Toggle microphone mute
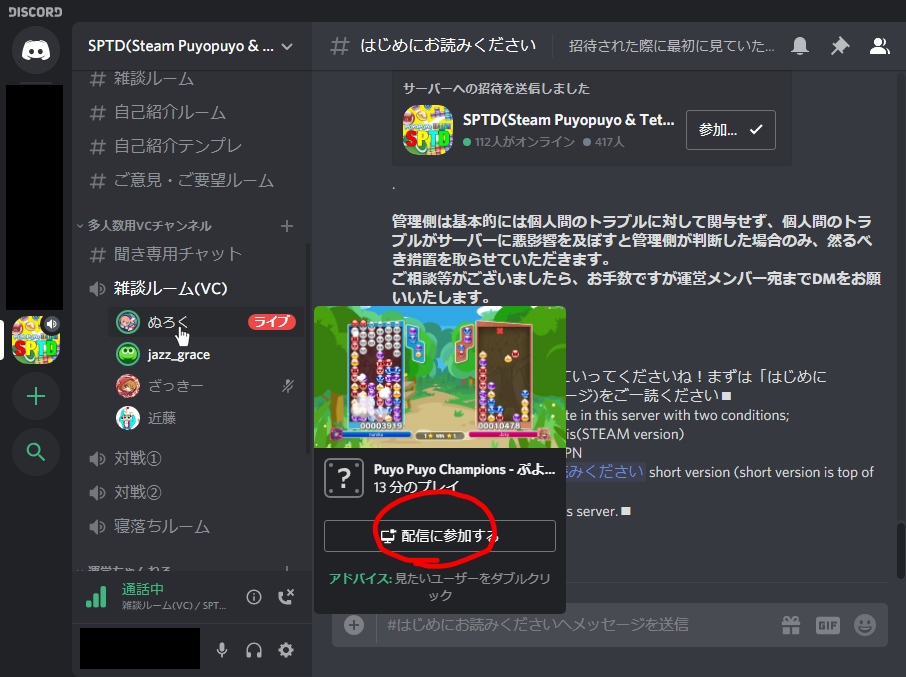This screenshot has width=906, height=677. point(222,650)
